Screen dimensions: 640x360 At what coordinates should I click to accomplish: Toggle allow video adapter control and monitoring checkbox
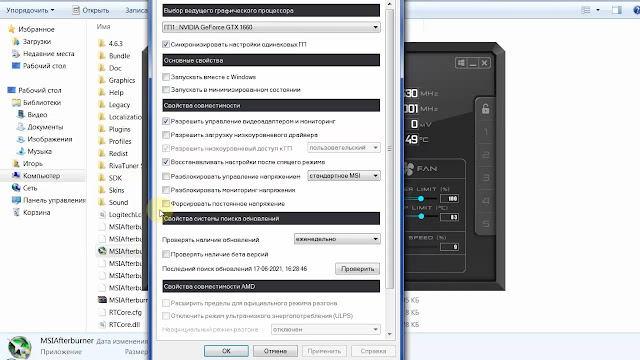(x=166, y=121)
